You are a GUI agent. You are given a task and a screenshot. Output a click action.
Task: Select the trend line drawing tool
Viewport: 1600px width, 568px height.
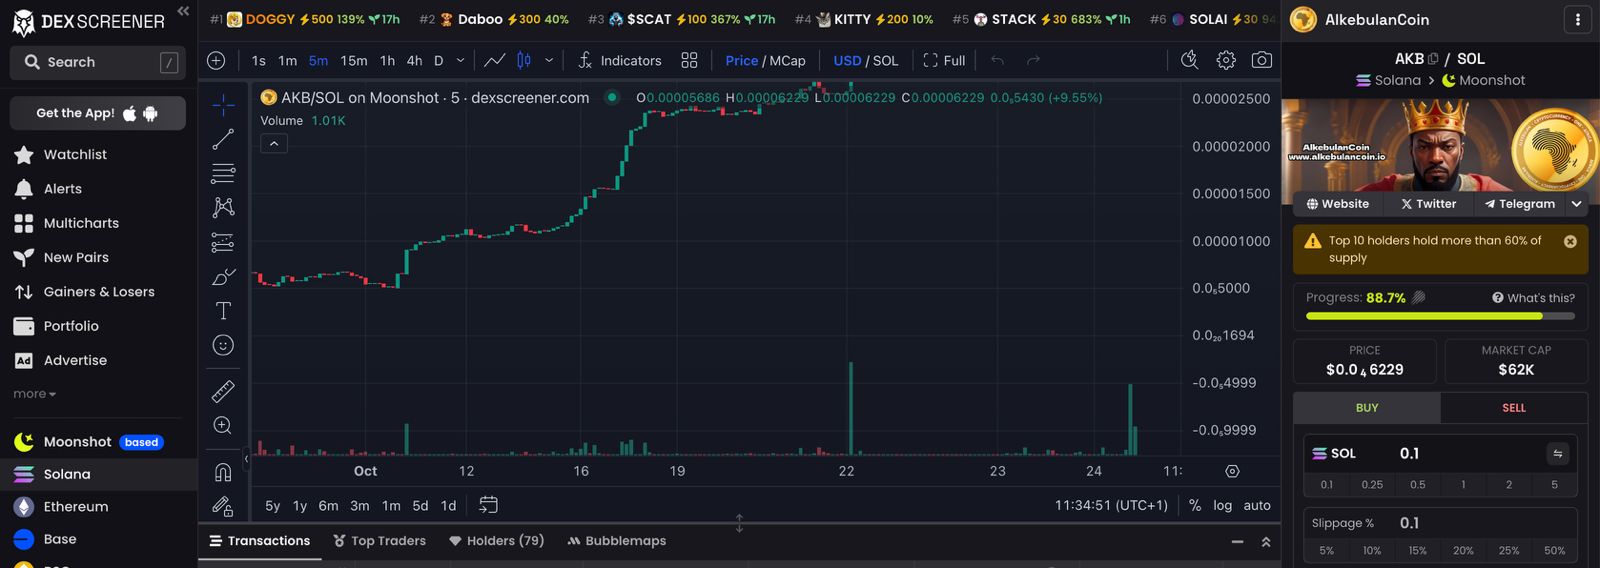point(223,139)
